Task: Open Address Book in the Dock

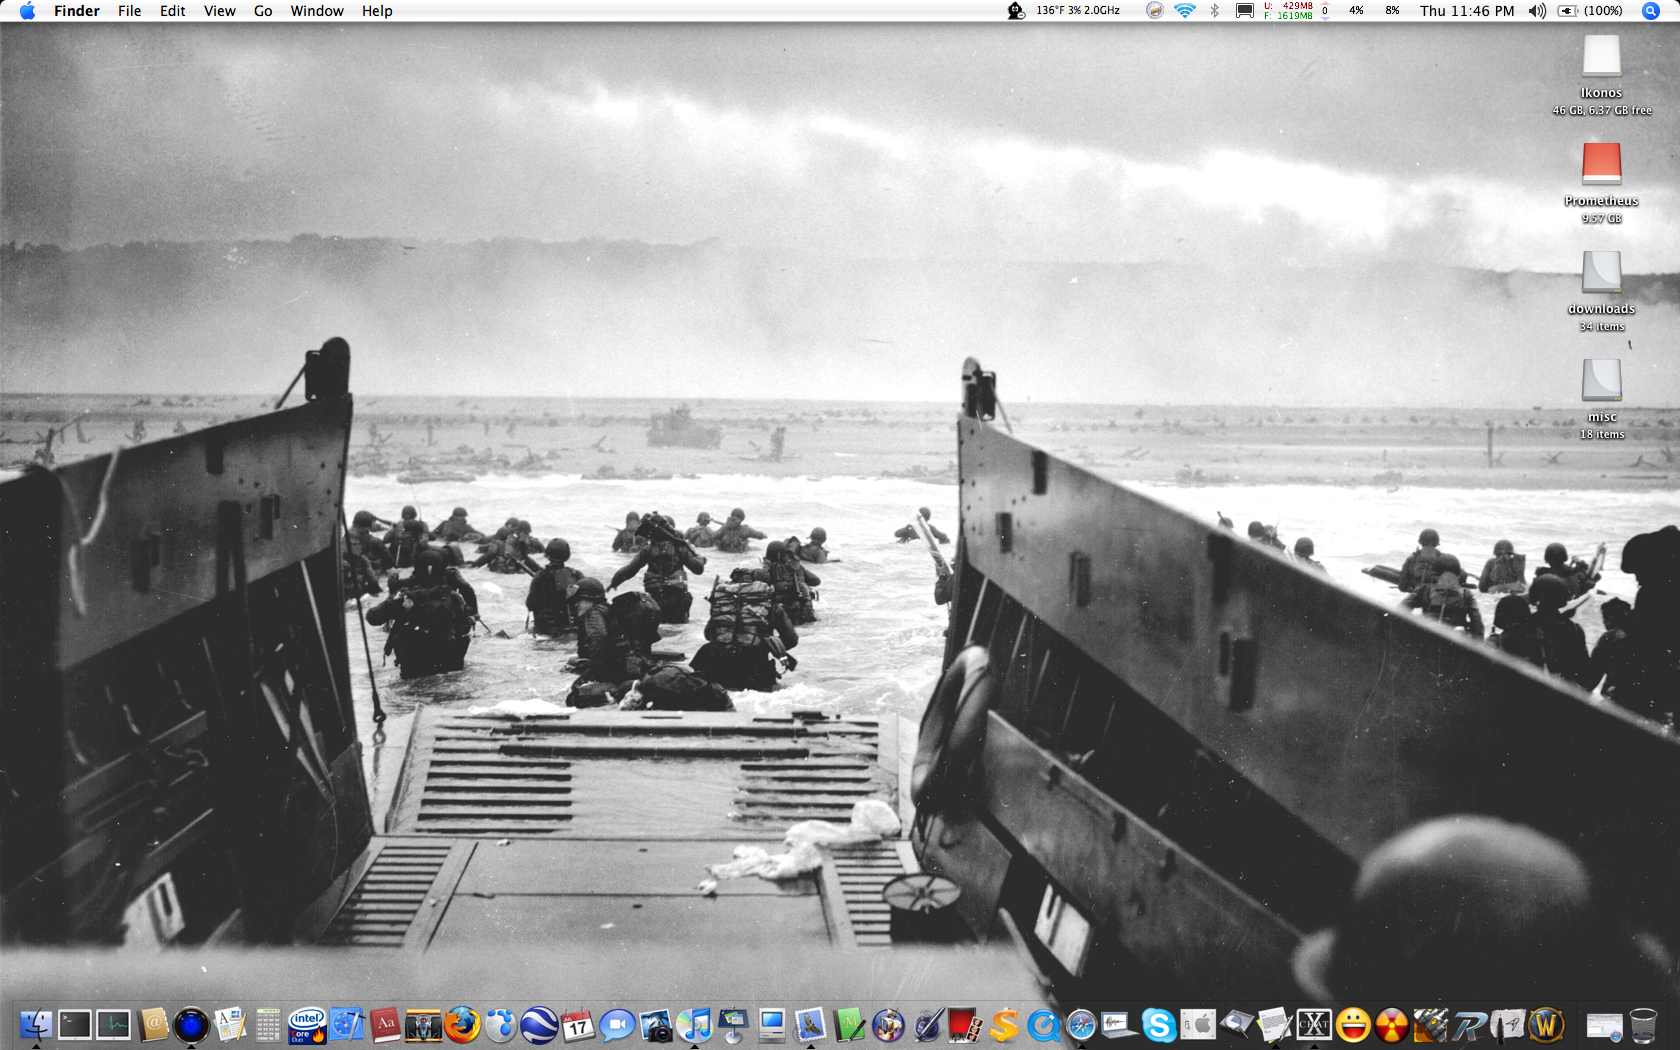Action: click(153, 1025)
